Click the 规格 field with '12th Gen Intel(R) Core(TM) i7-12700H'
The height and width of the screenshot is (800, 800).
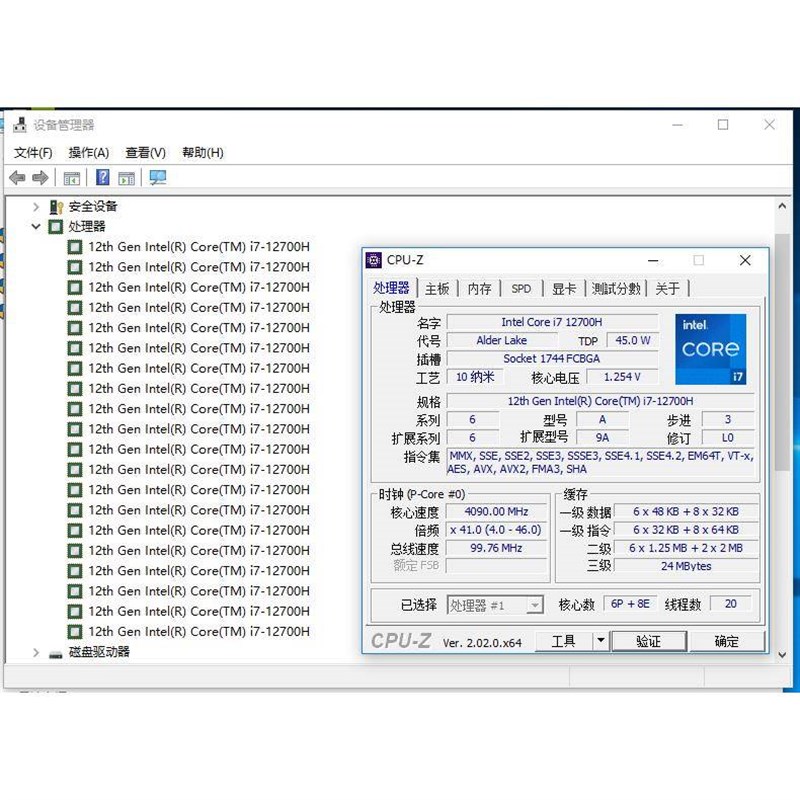[x=601, y=401]
